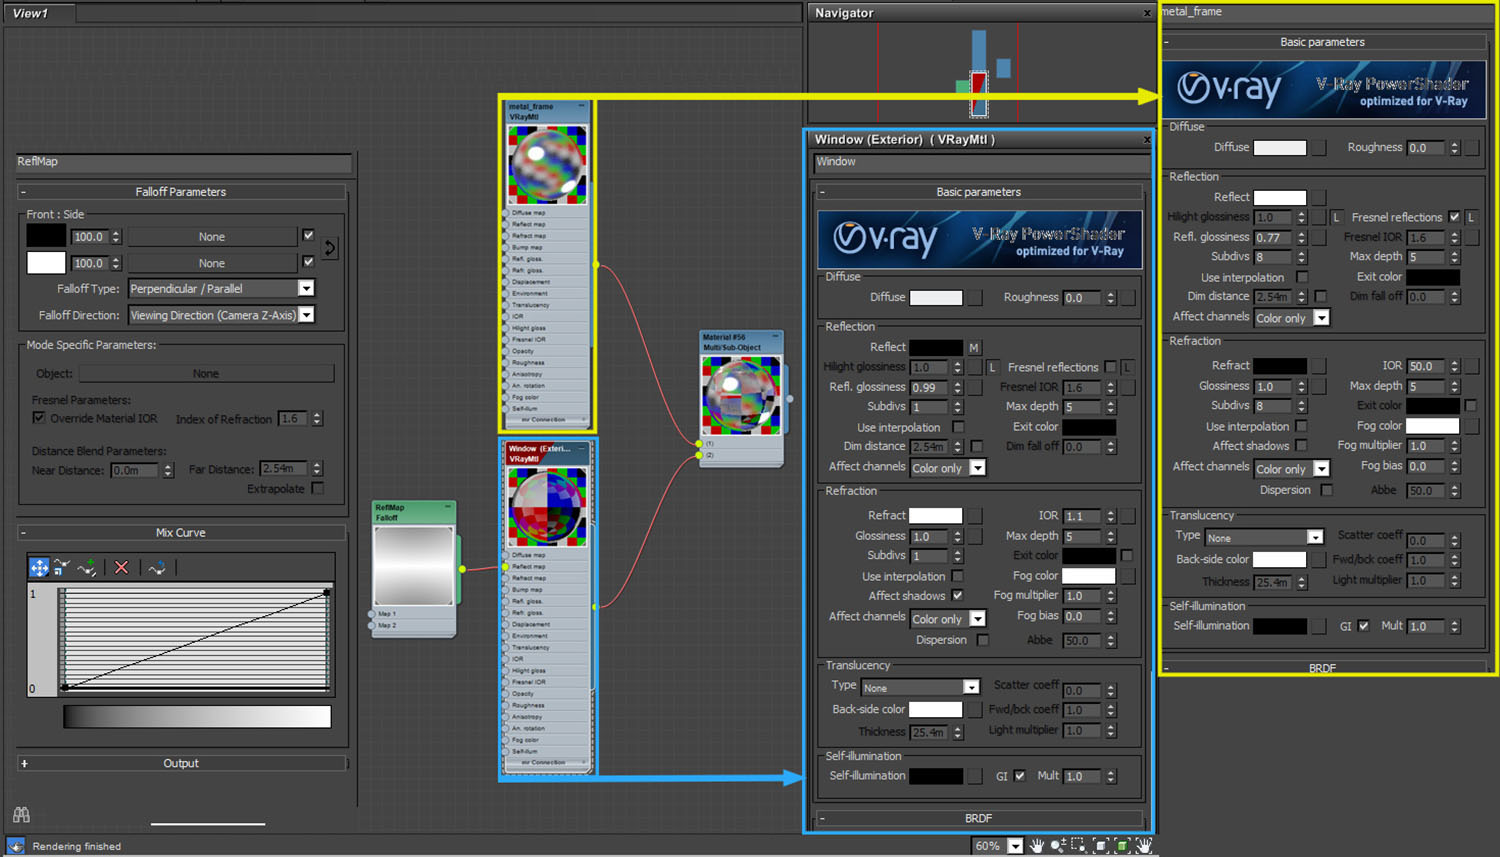Open the Falloff Type dropdown
The image size is (1500, 857).
coord(306,288)
